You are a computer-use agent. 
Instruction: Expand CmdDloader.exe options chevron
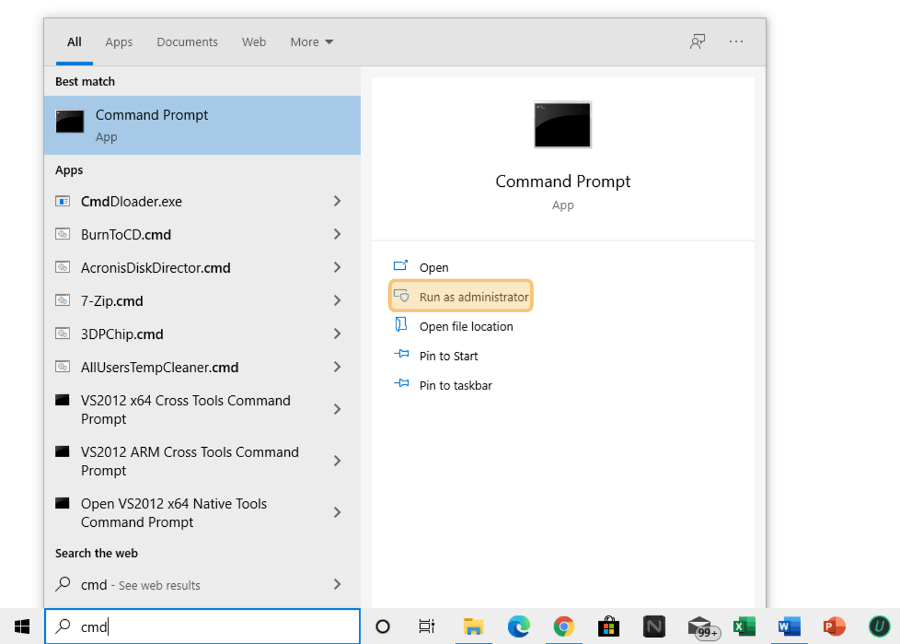click(x=338, y=201)
